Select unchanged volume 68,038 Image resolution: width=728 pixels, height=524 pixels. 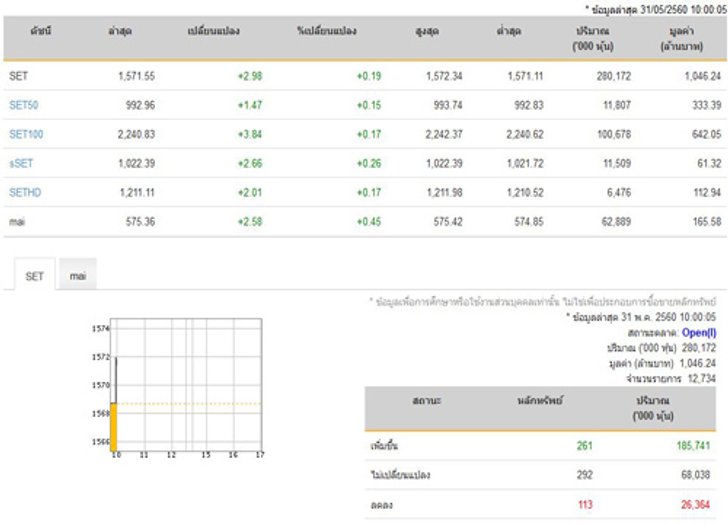pyautogui.click(x=696, y=474)
